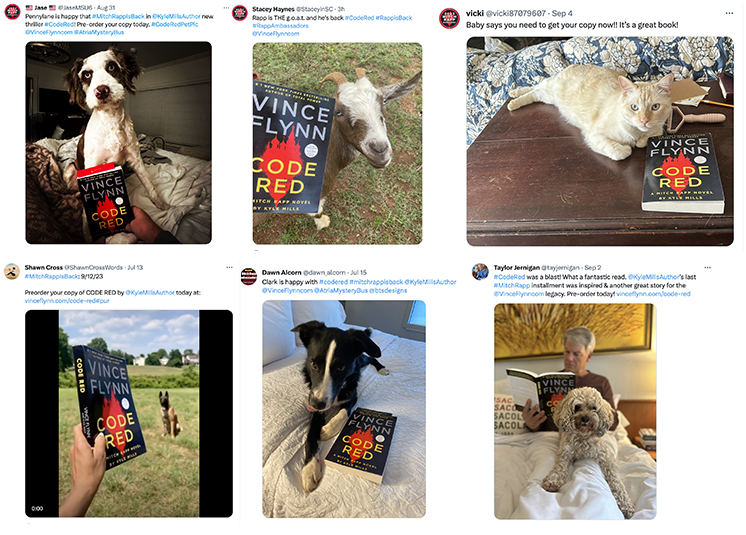The width and height of the screenshot is (746, 535).
Task: Open vicki's profile avatar
Action: click(449, 19)
